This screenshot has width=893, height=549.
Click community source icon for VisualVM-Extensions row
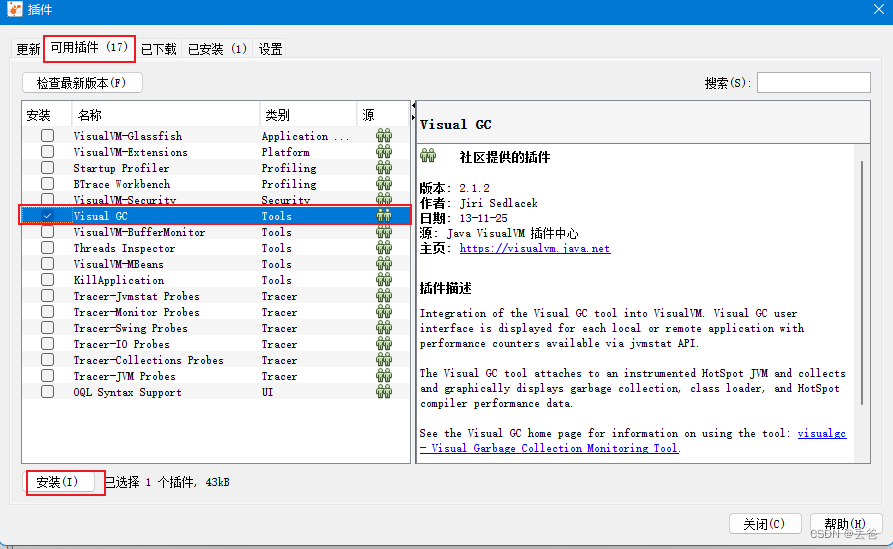(384, 151)
